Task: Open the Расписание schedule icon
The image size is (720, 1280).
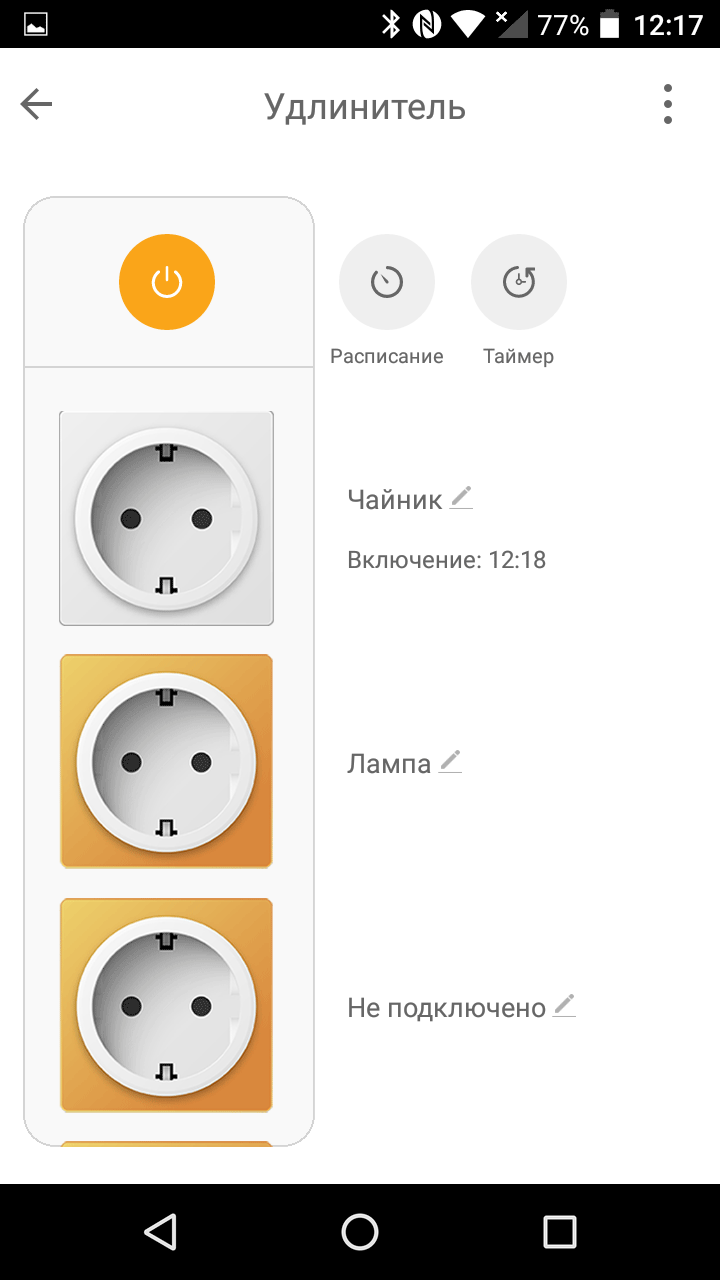Action: (387, 282)
